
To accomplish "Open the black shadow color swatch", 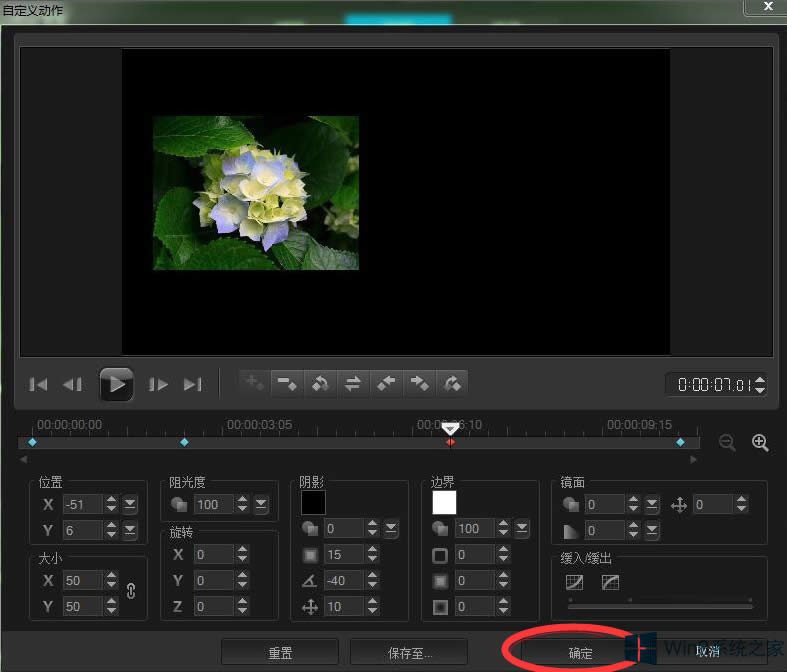I will [x=313, y=502].
